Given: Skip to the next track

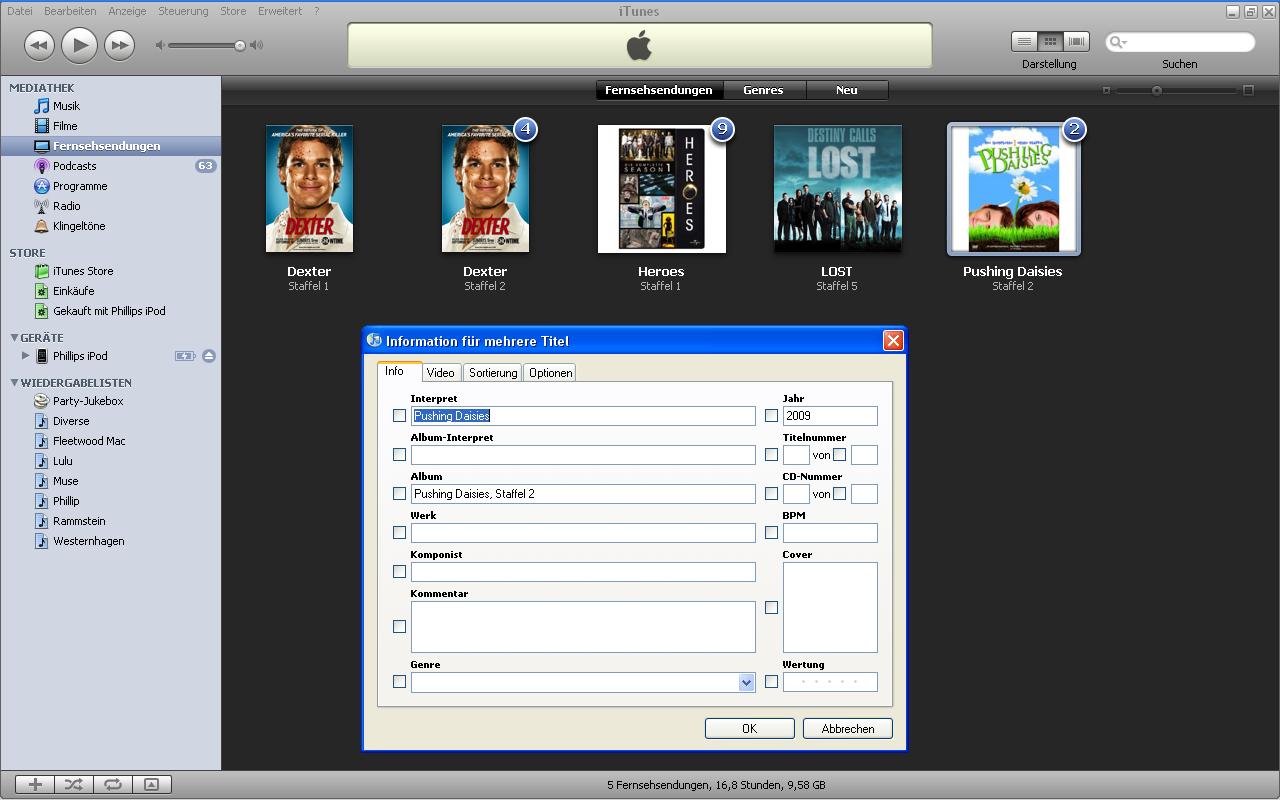Looking at the screenshot, I should coord(119,44).
